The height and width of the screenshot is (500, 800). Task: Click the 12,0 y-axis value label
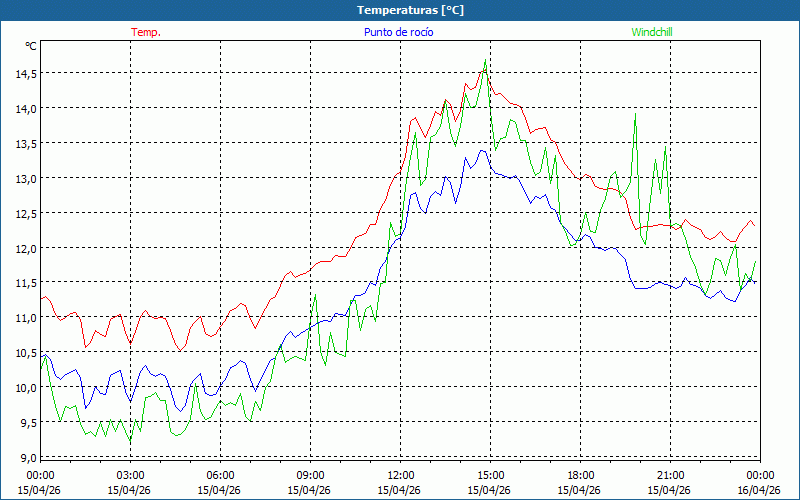25,248
